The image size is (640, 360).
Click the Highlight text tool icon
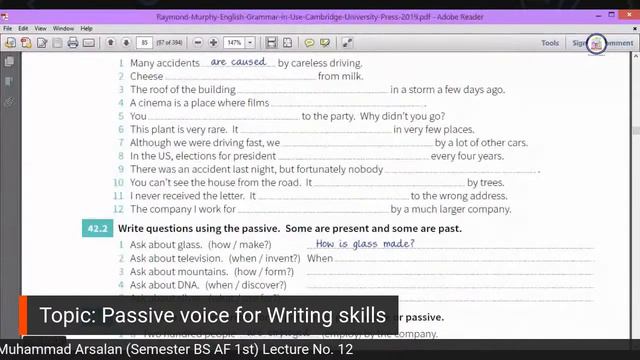click(x=325, y=43)
